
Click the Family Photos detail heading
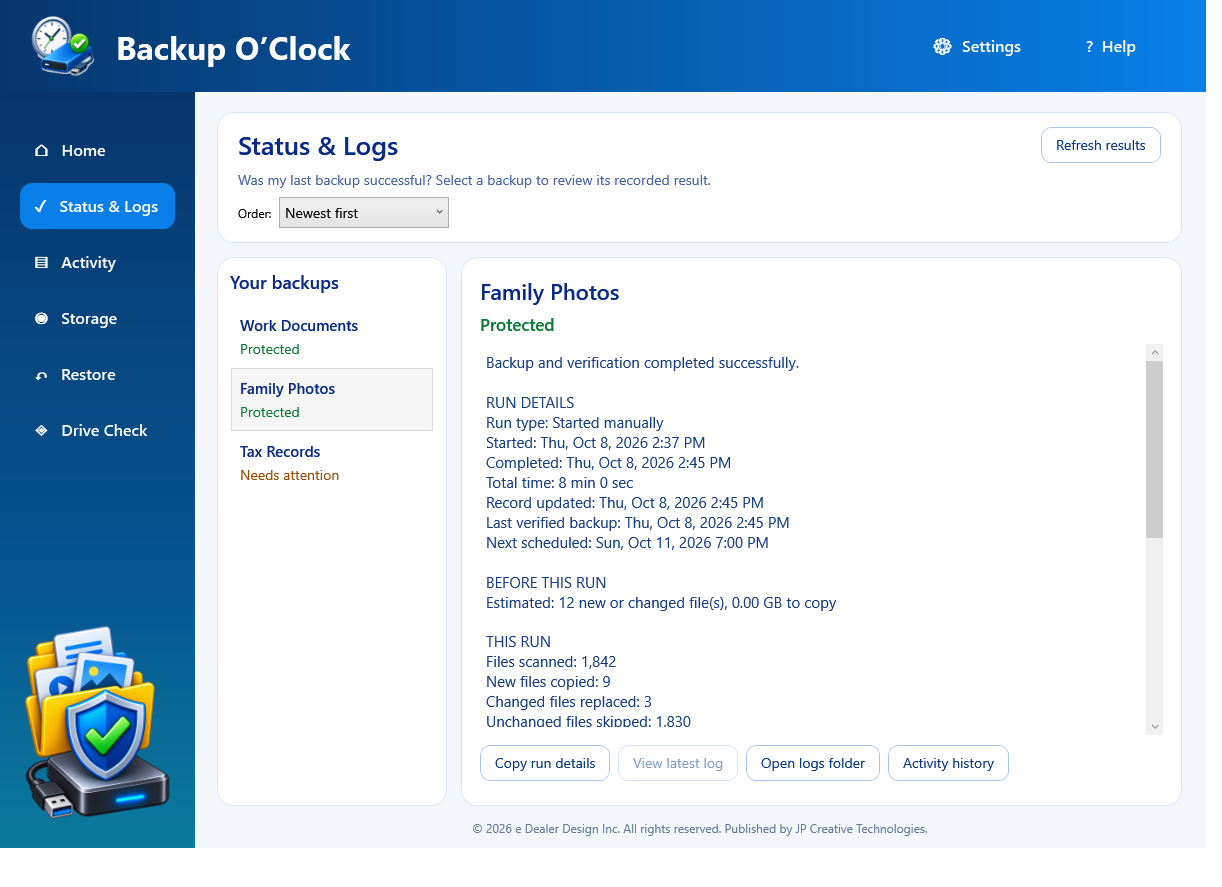point(550,293)
